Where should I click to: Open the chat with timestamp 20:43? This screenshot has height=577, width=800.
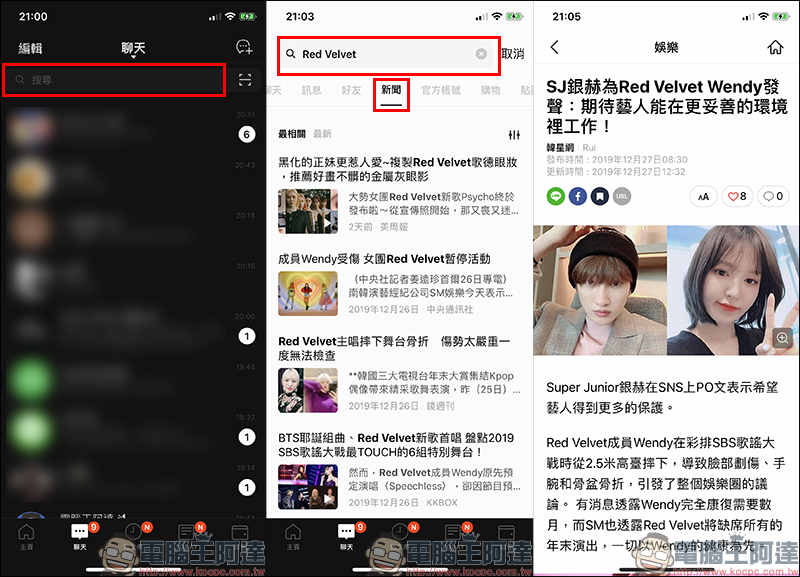tap(133, 177)
